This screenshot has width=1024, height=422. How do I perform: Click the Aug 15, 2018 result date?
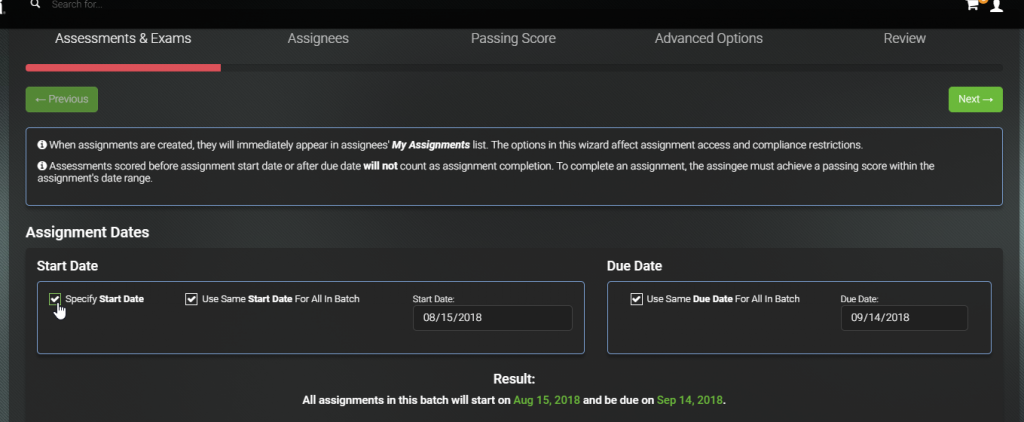click(547, 400)
